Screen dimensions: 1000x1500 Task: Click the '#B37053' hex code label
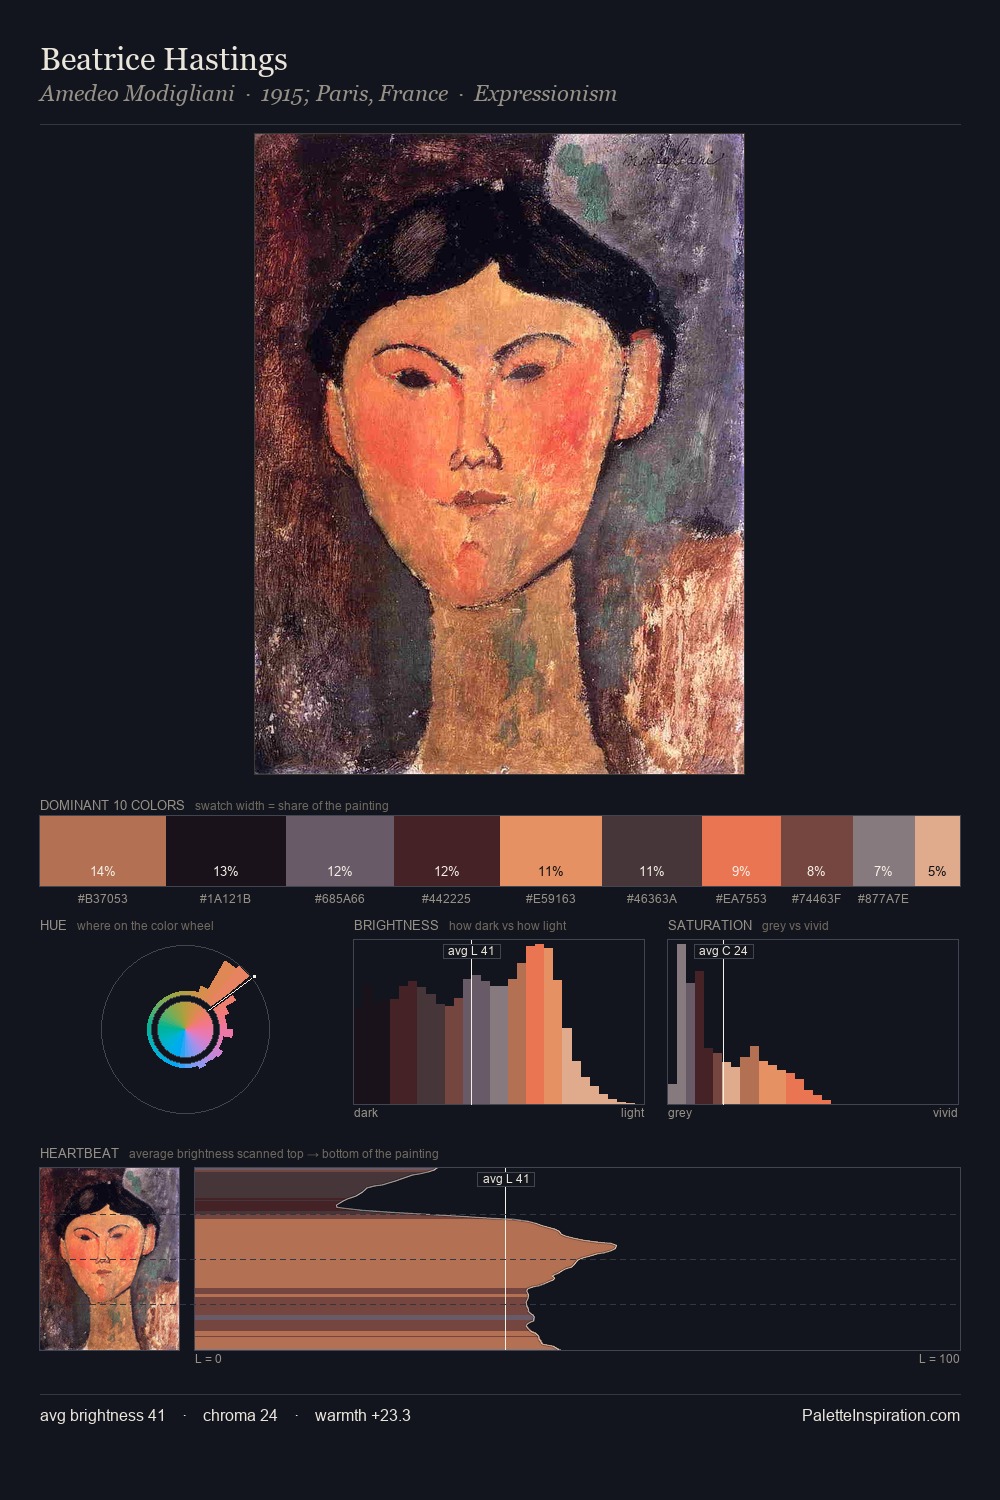click(x=103, y=899)
